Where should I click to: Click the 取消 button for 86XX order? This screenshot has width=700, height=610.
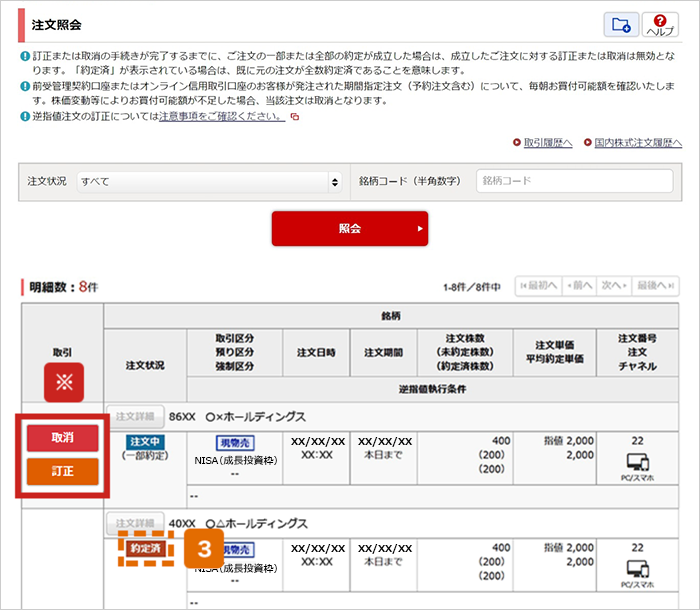[62, 438]
